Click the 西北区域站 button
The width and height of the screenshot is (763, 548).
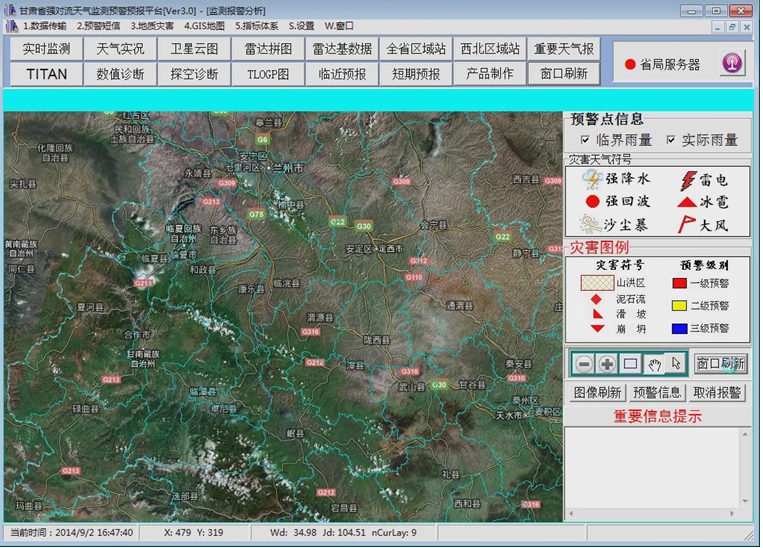pyautogui.click(x=490, y=49)
